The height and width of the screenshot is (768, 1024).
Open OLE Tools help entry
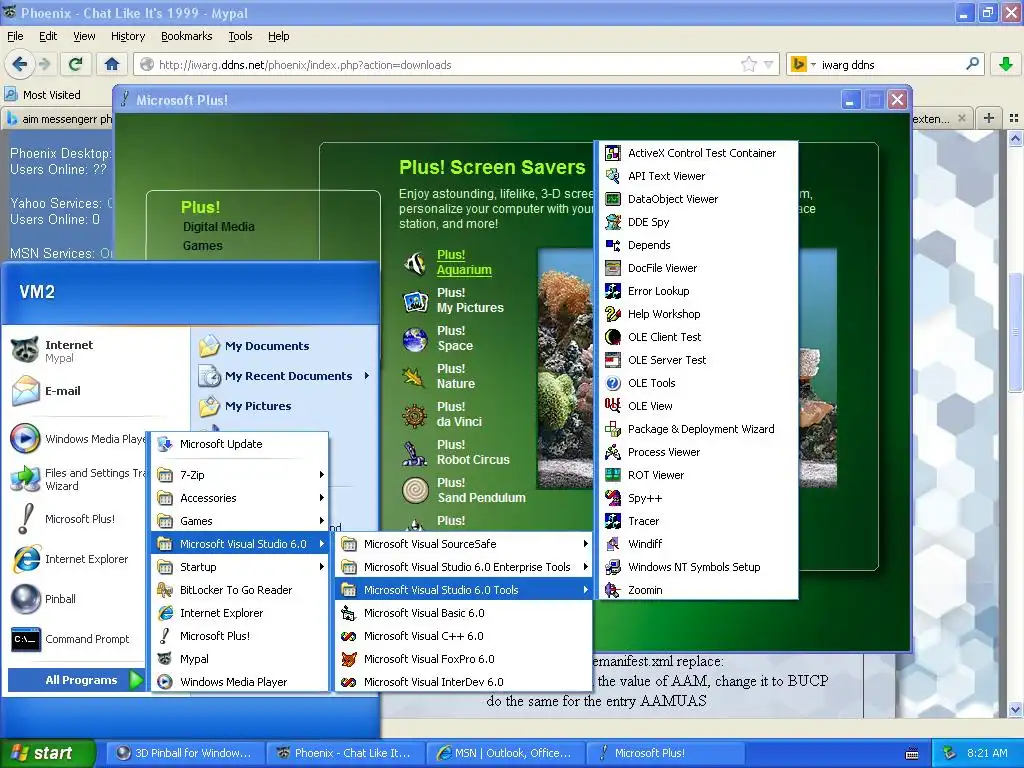pos(698,383)
